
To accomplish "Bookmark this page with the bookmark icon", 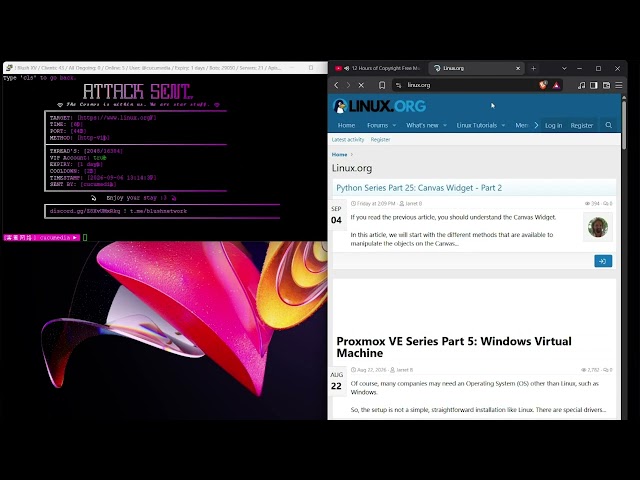I will coord(382,85).
